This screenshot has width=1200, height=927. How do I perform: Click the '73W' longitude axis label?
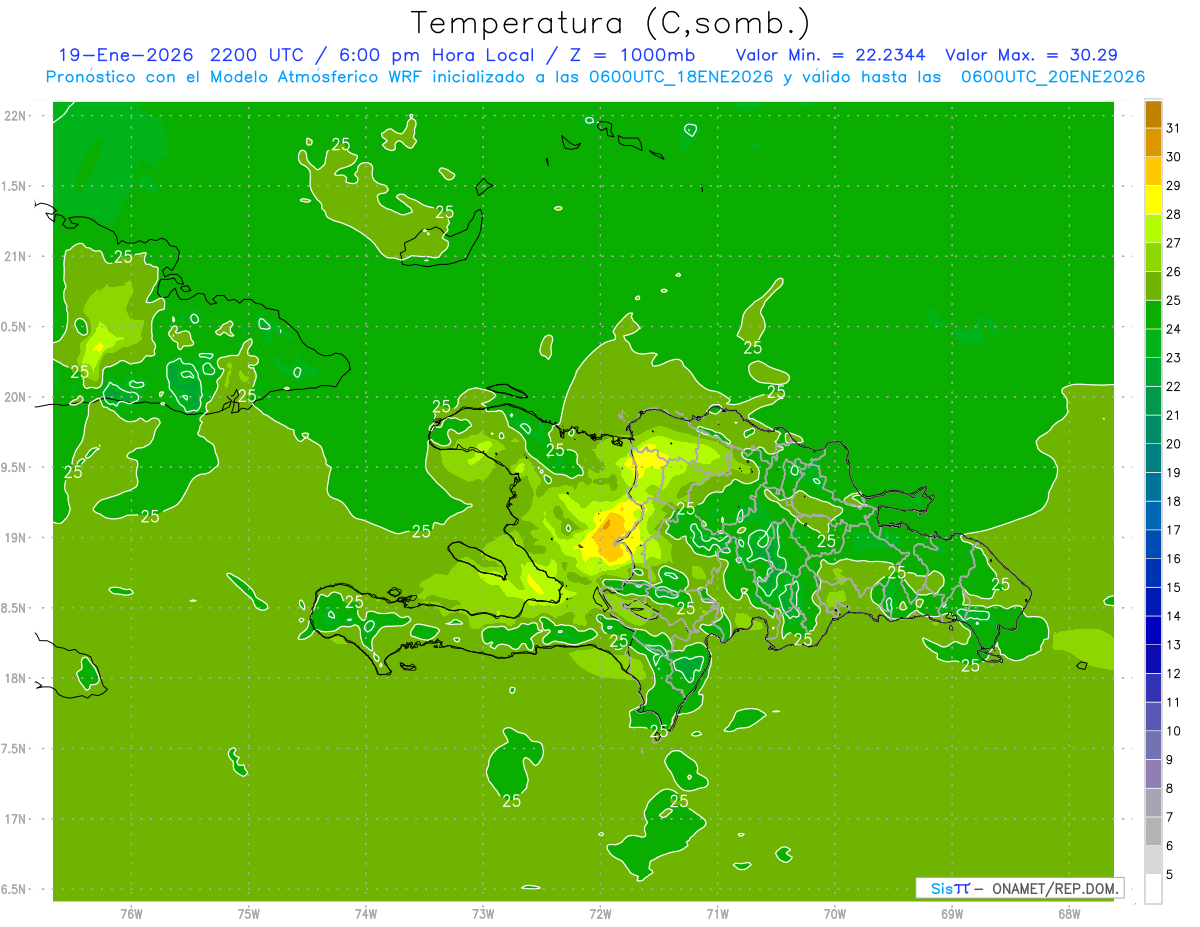click(483, 913)
